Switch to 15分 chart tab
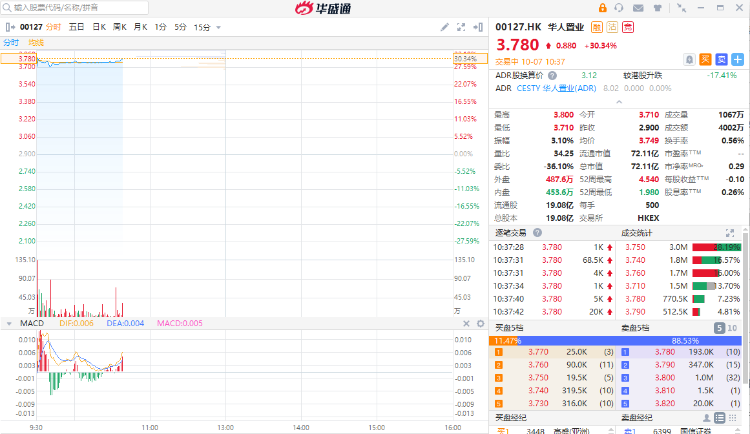The width and height of the screenshot is (750, 434). pyautogui.click(x=202, y=27)
